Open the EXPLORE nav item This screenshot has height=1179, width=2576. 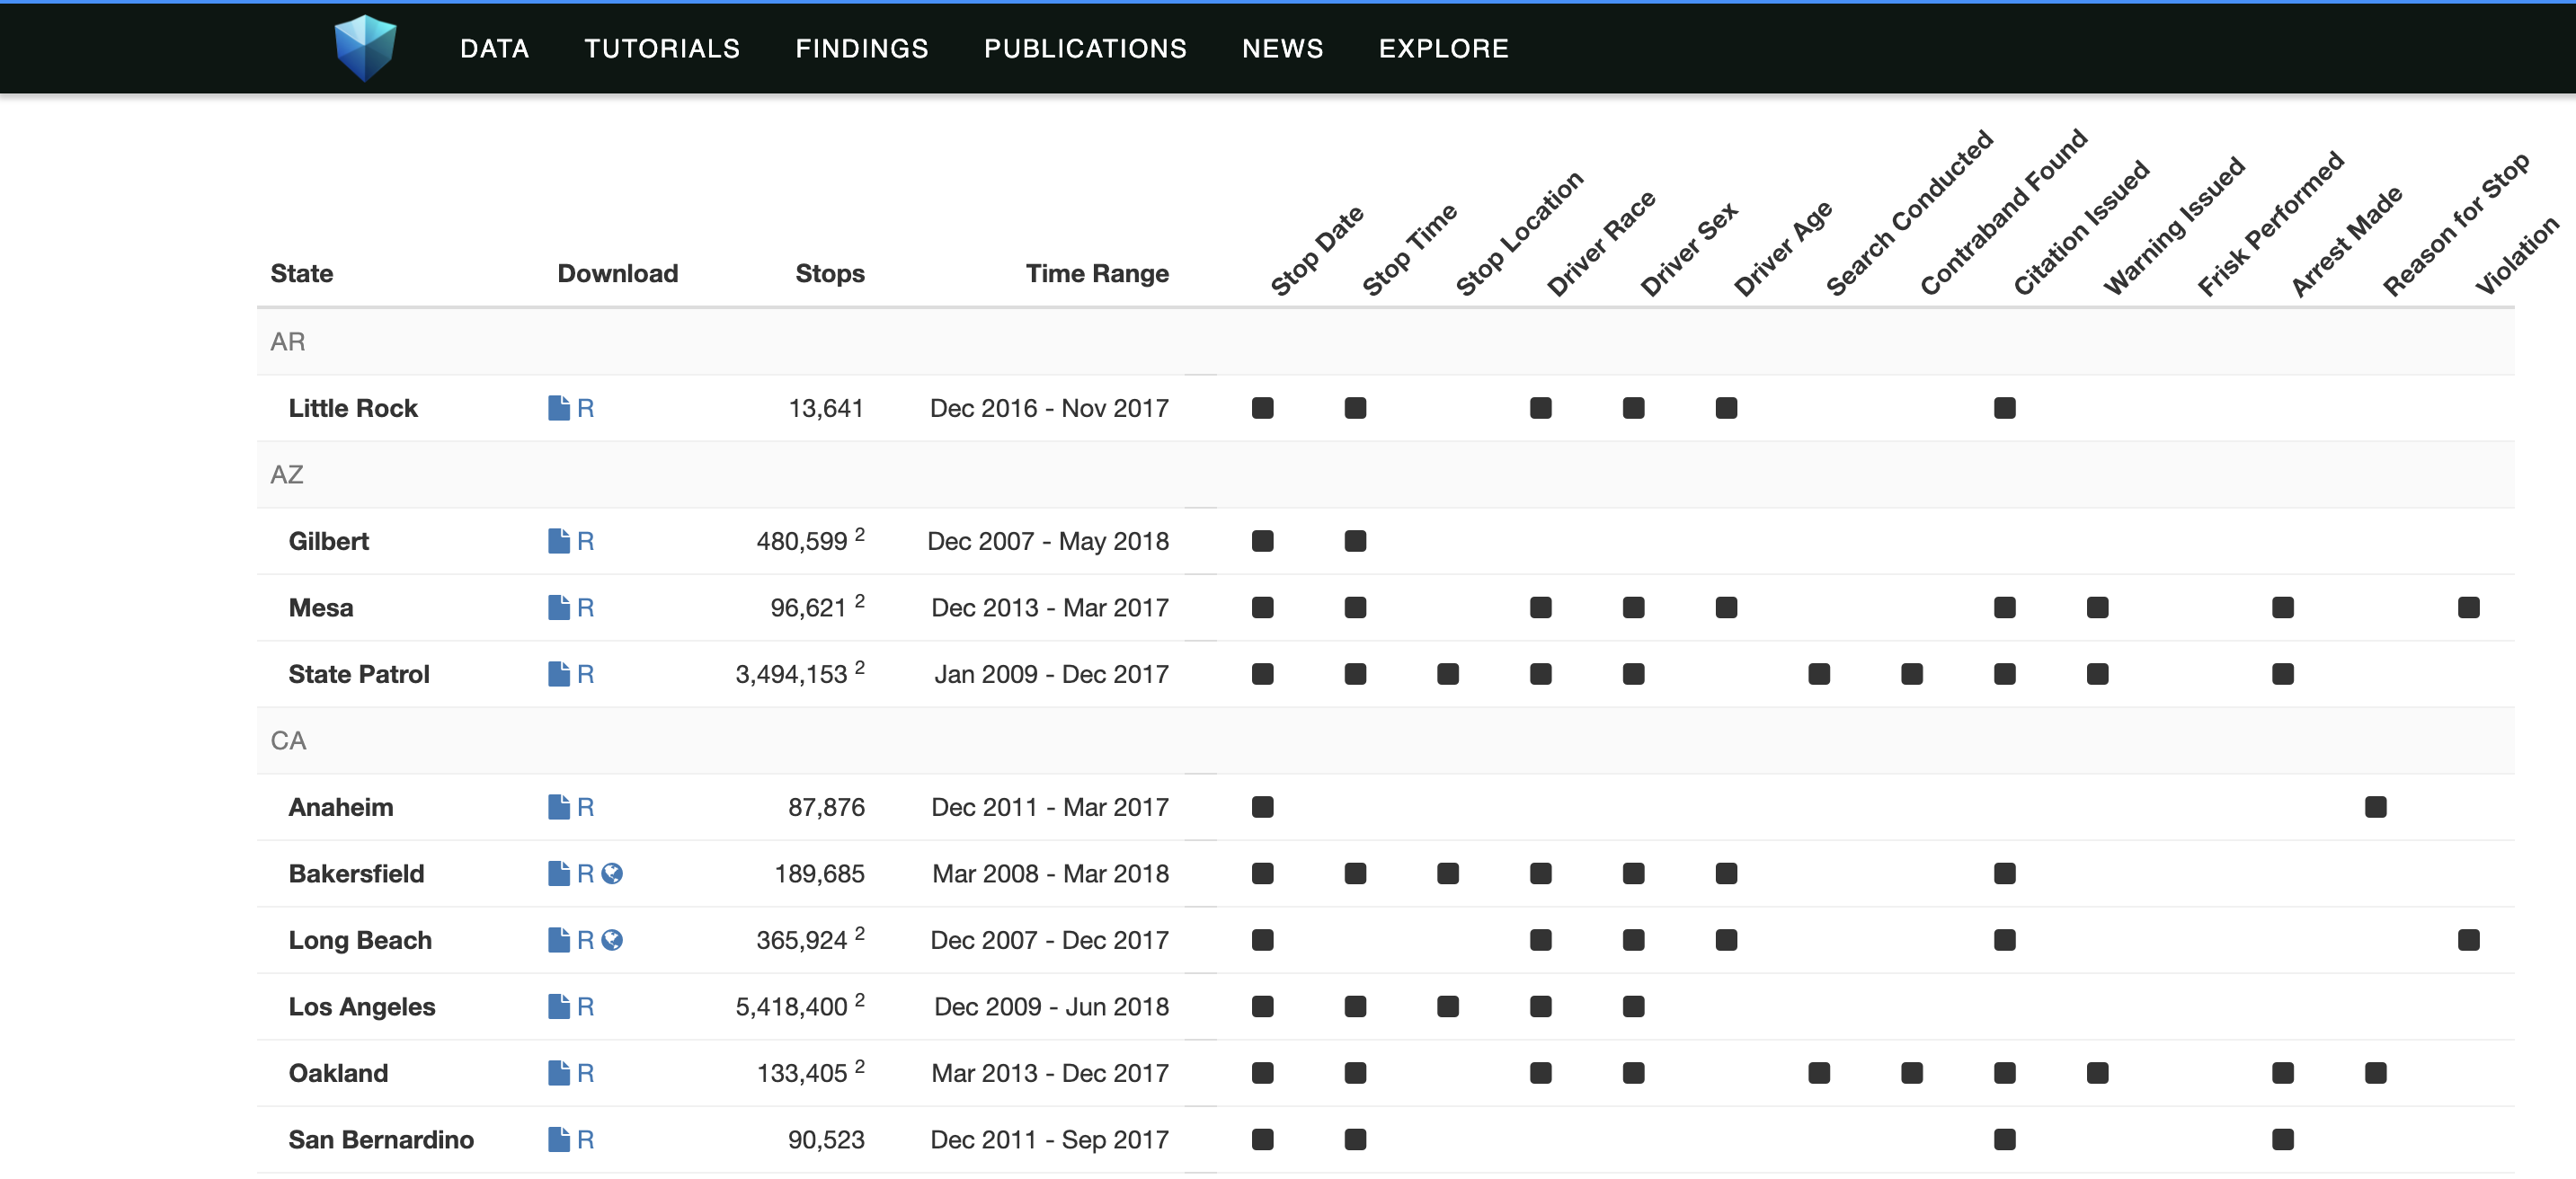click(x=1443, y=48)
